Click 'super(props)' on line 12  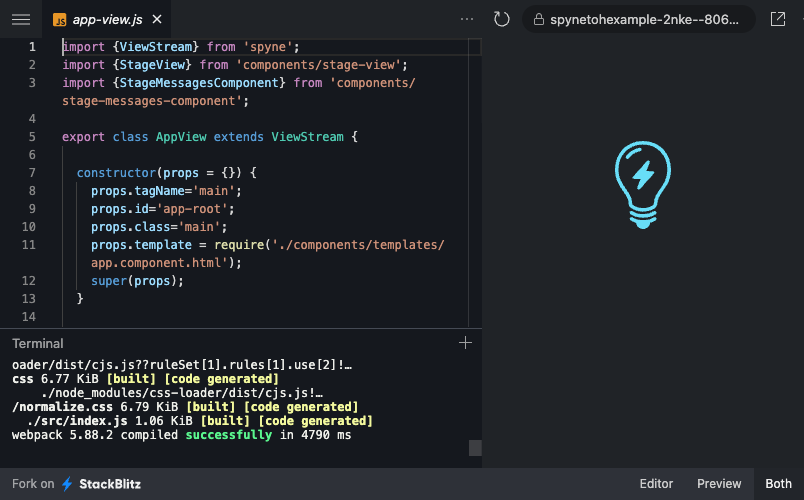coord(134,281)
